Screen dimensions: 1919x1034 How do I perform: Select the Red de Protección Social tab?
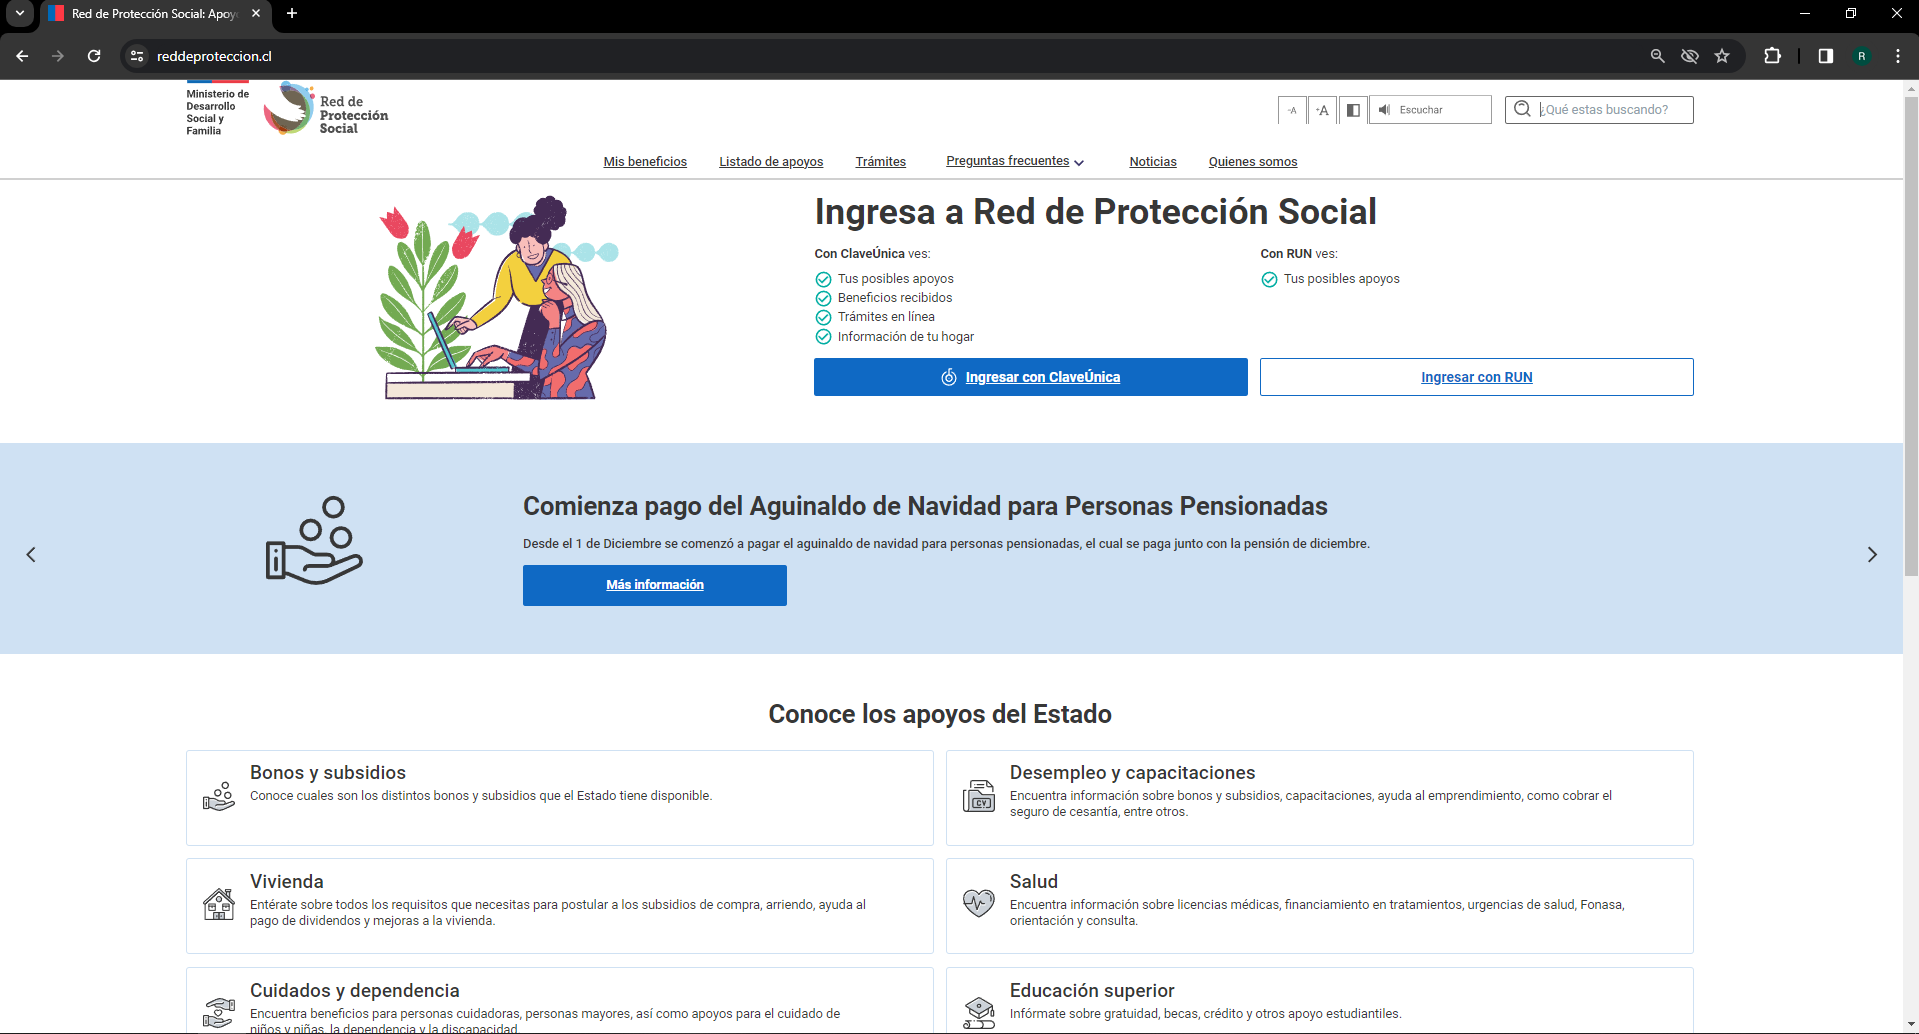tap(150, 14)
